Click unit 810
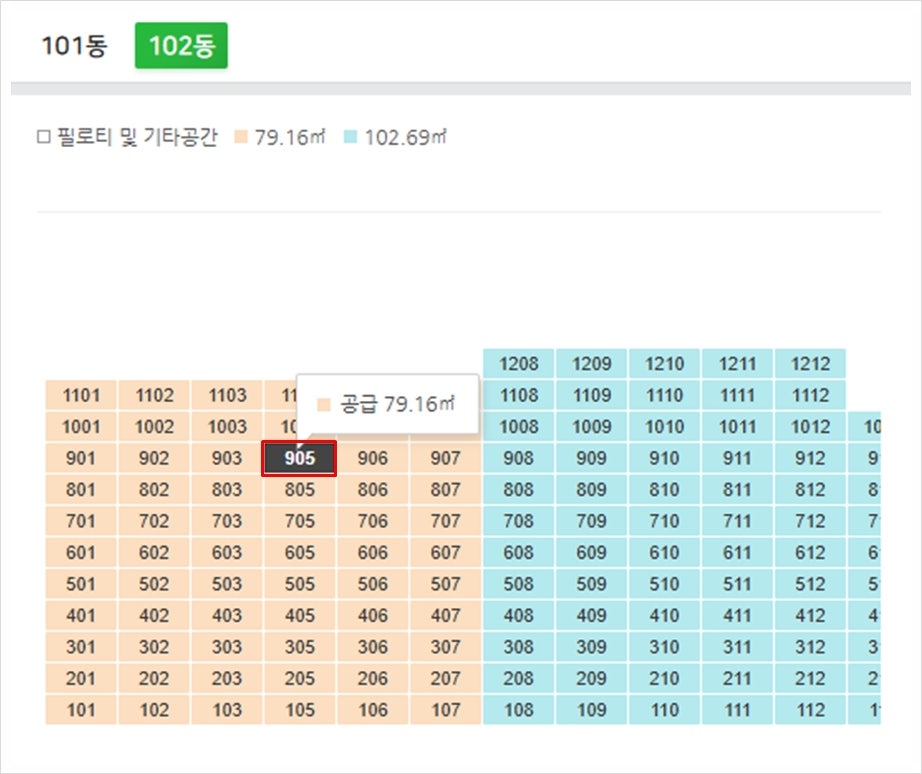This screenshot has height=774, width=922. 664,489
